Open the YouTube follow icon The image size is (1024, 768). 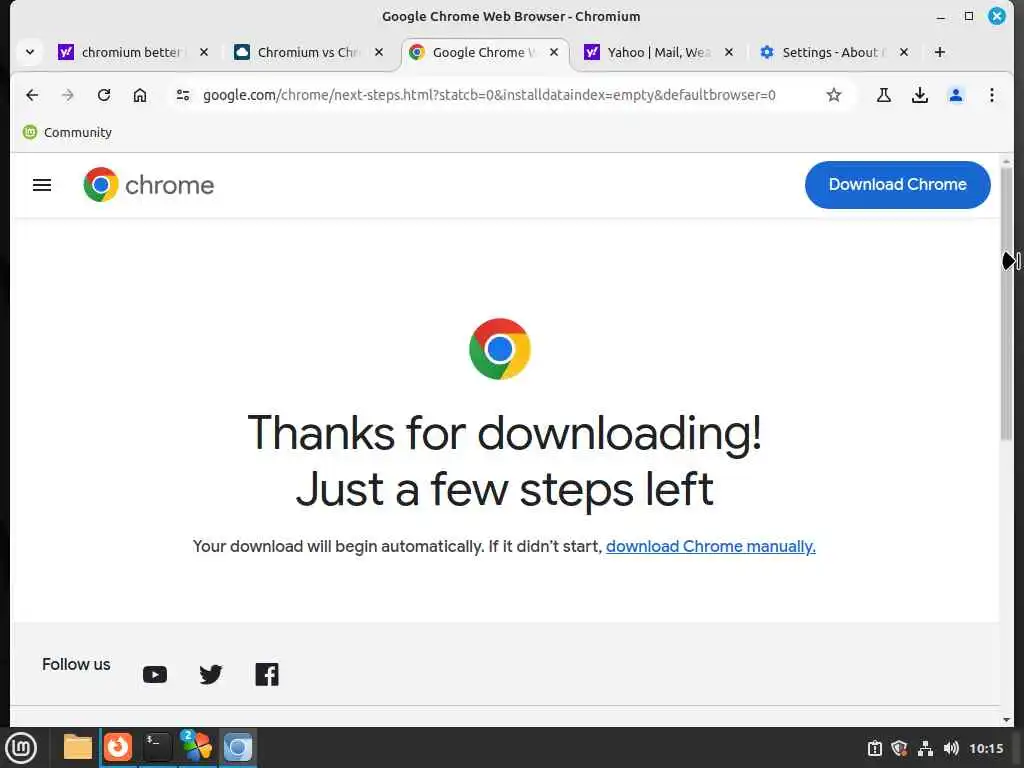(x=155, y=674)
